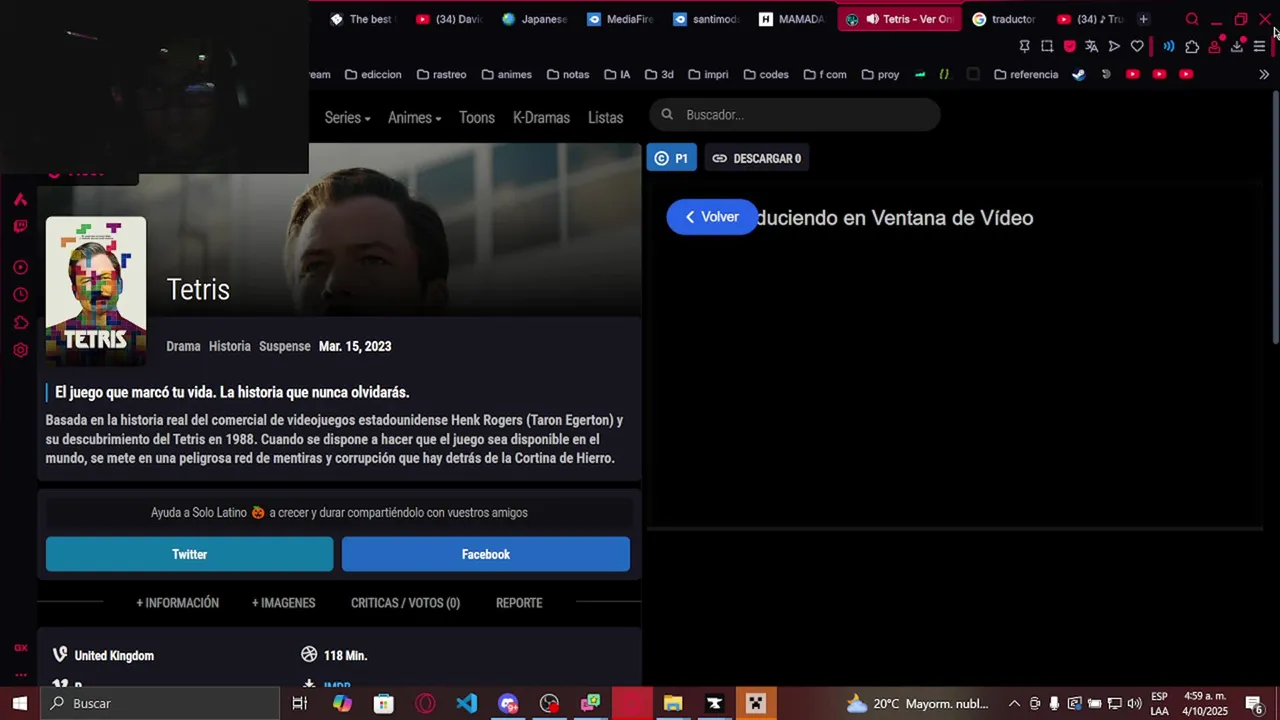Switch to the traductor Google tab
Screen dimensions: 1280x720
pyautogui.click(x=1004, y=19)
